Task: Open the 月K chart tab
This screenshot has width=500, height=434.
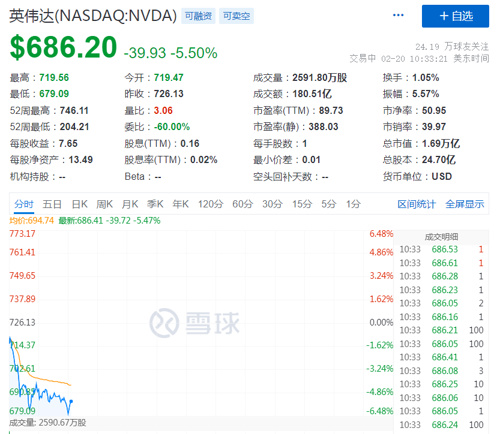Action: click(130, 204)
